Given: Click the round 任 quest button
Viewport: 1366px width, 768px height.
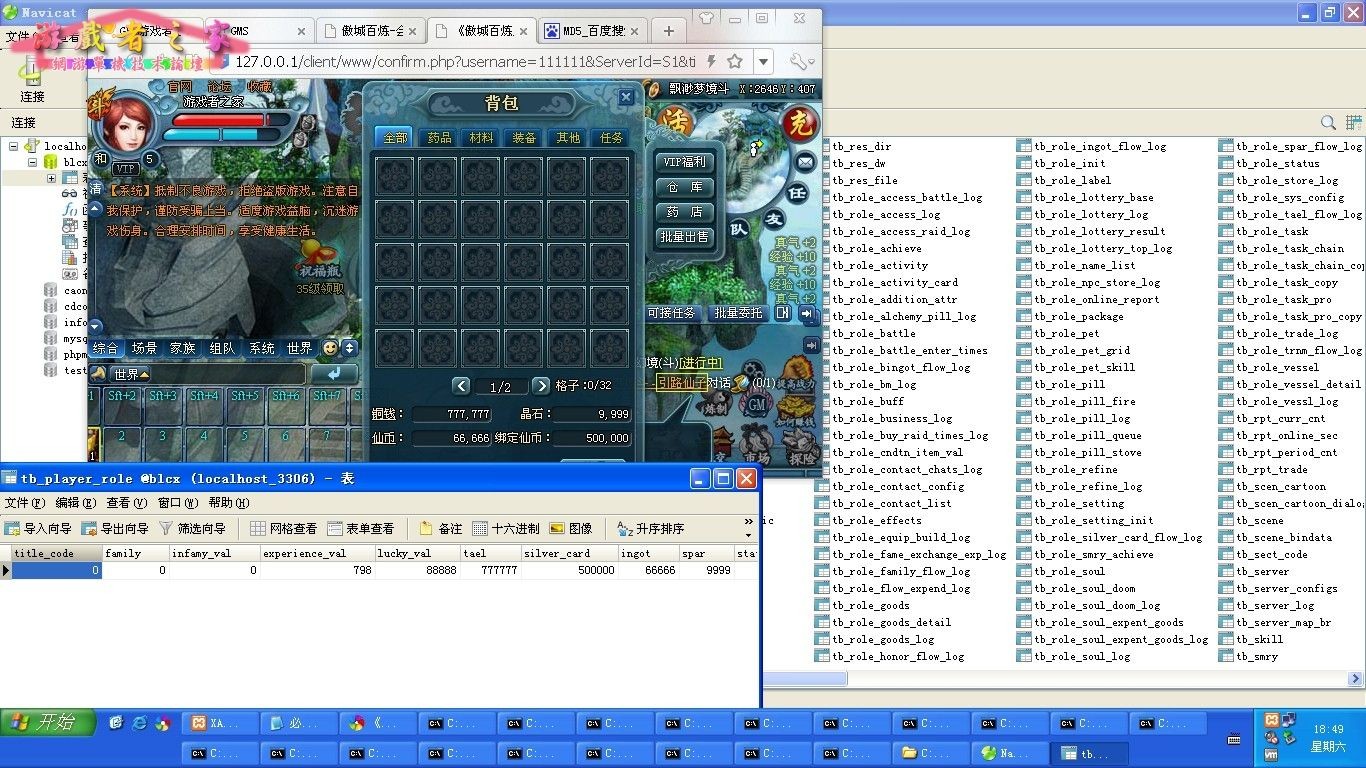Looking at the screenshot, I should pyautogui.click(x=797, y=194).
